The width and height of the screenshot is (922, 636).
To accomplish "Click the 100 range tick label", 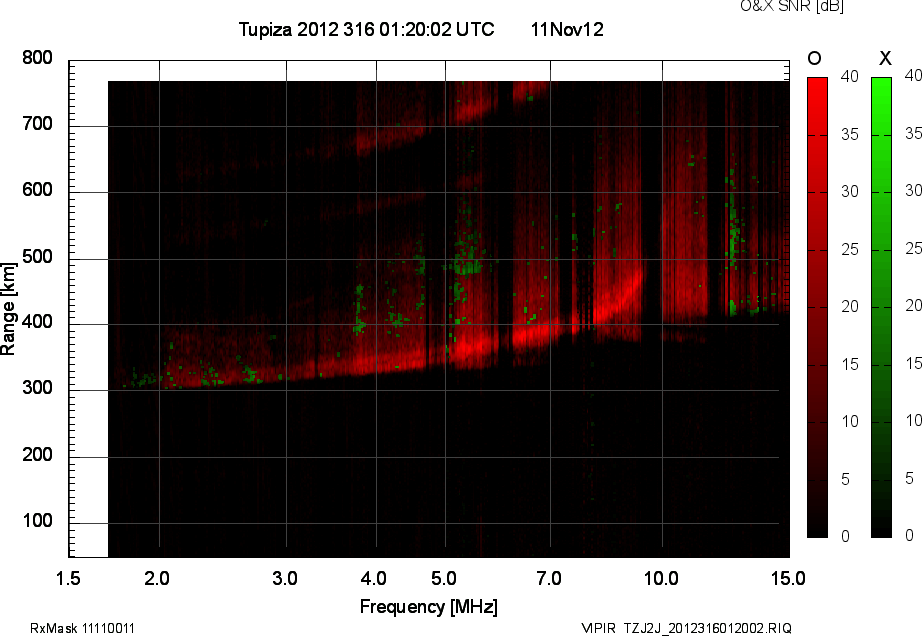I will click(37, 521).
